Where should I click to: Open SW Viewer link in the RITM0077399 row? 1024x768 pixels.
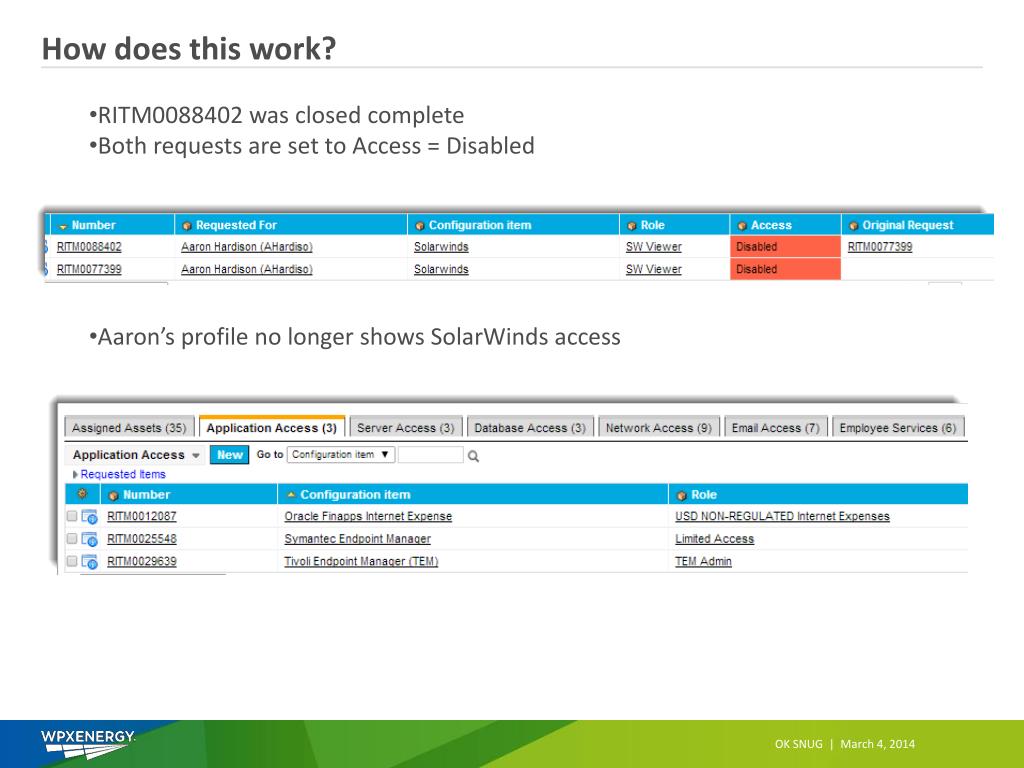pos(654,269)
